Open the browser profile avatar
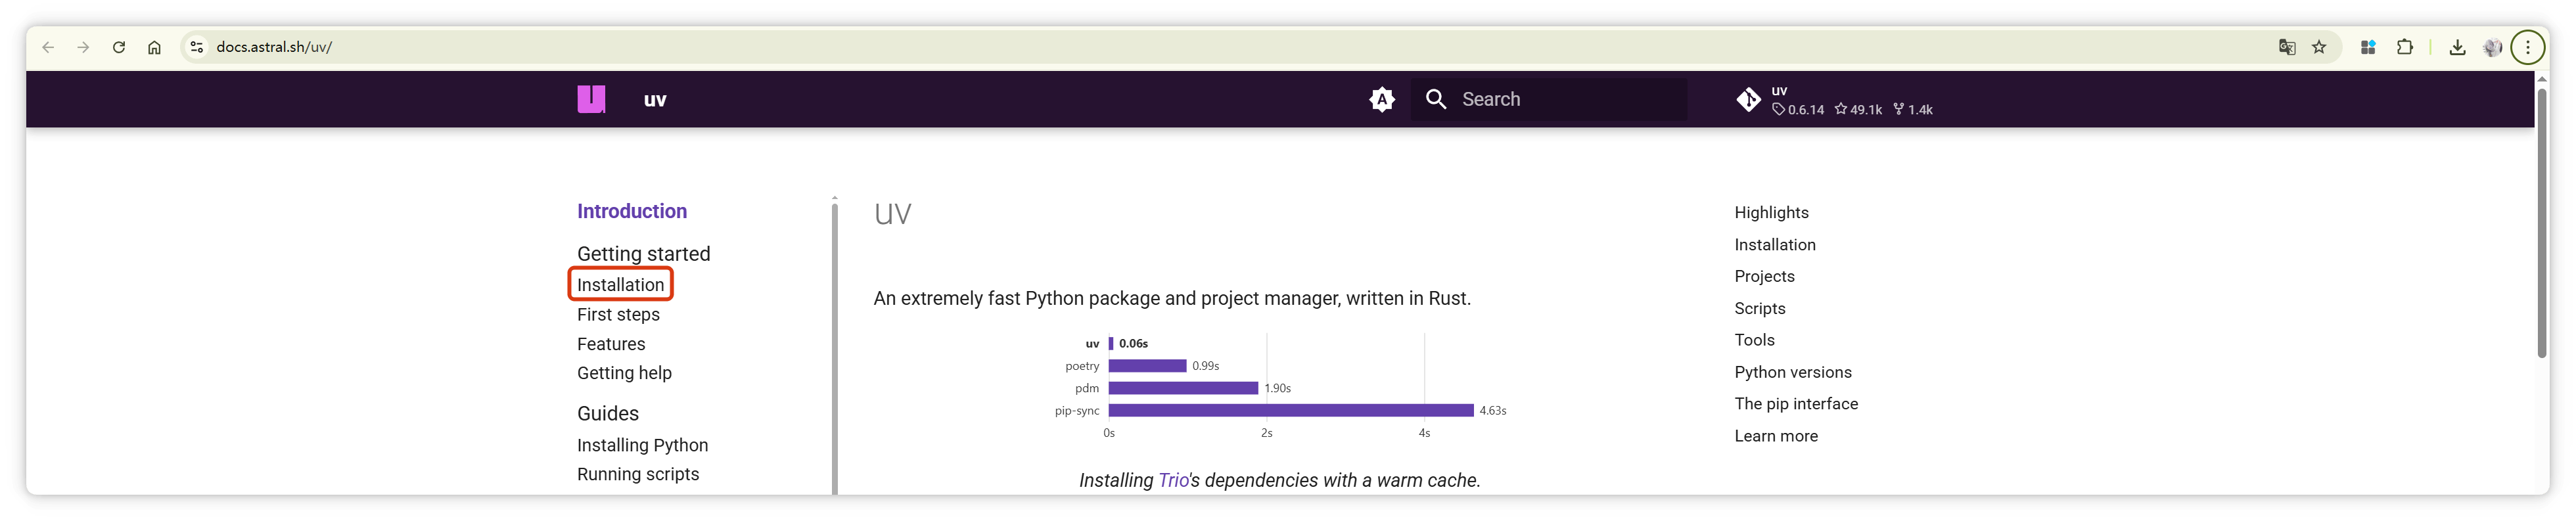Viewport: 2576px width, 521px height. pos(2492,47)
